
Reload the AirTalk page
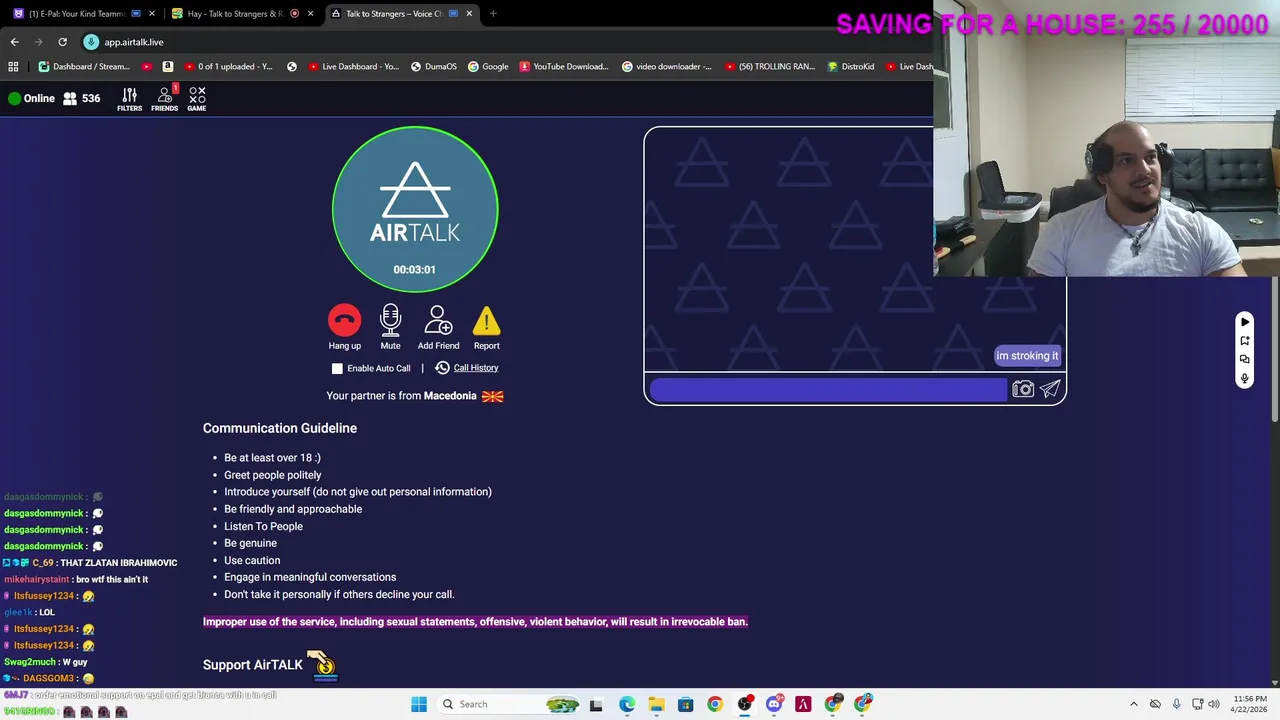[62, 42]
